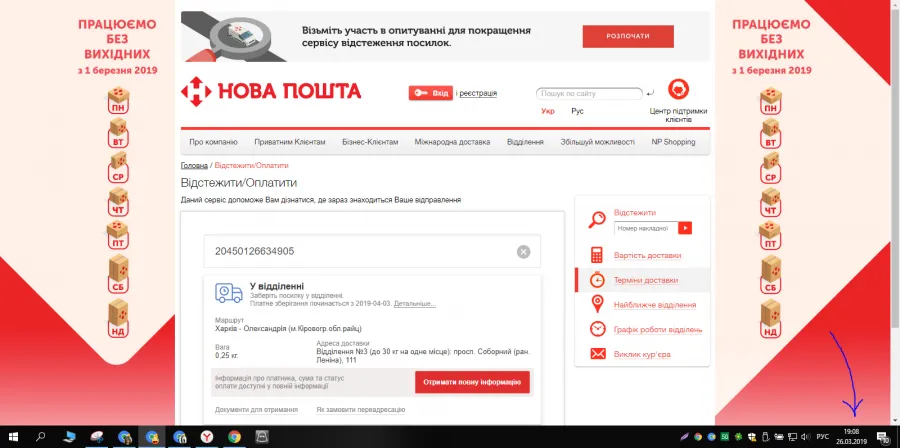The height and width of the screenshot is (448, 900).
Task: Open the Action Center notifications icon
Action: click(883, 437)
